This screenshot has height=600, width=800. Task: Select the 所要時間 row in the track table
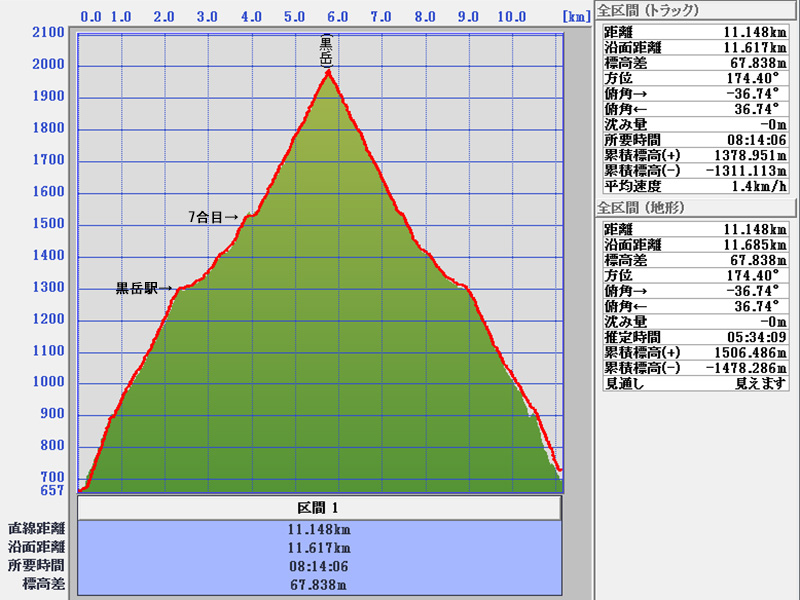pyautogui.click(x=694, y=139)
